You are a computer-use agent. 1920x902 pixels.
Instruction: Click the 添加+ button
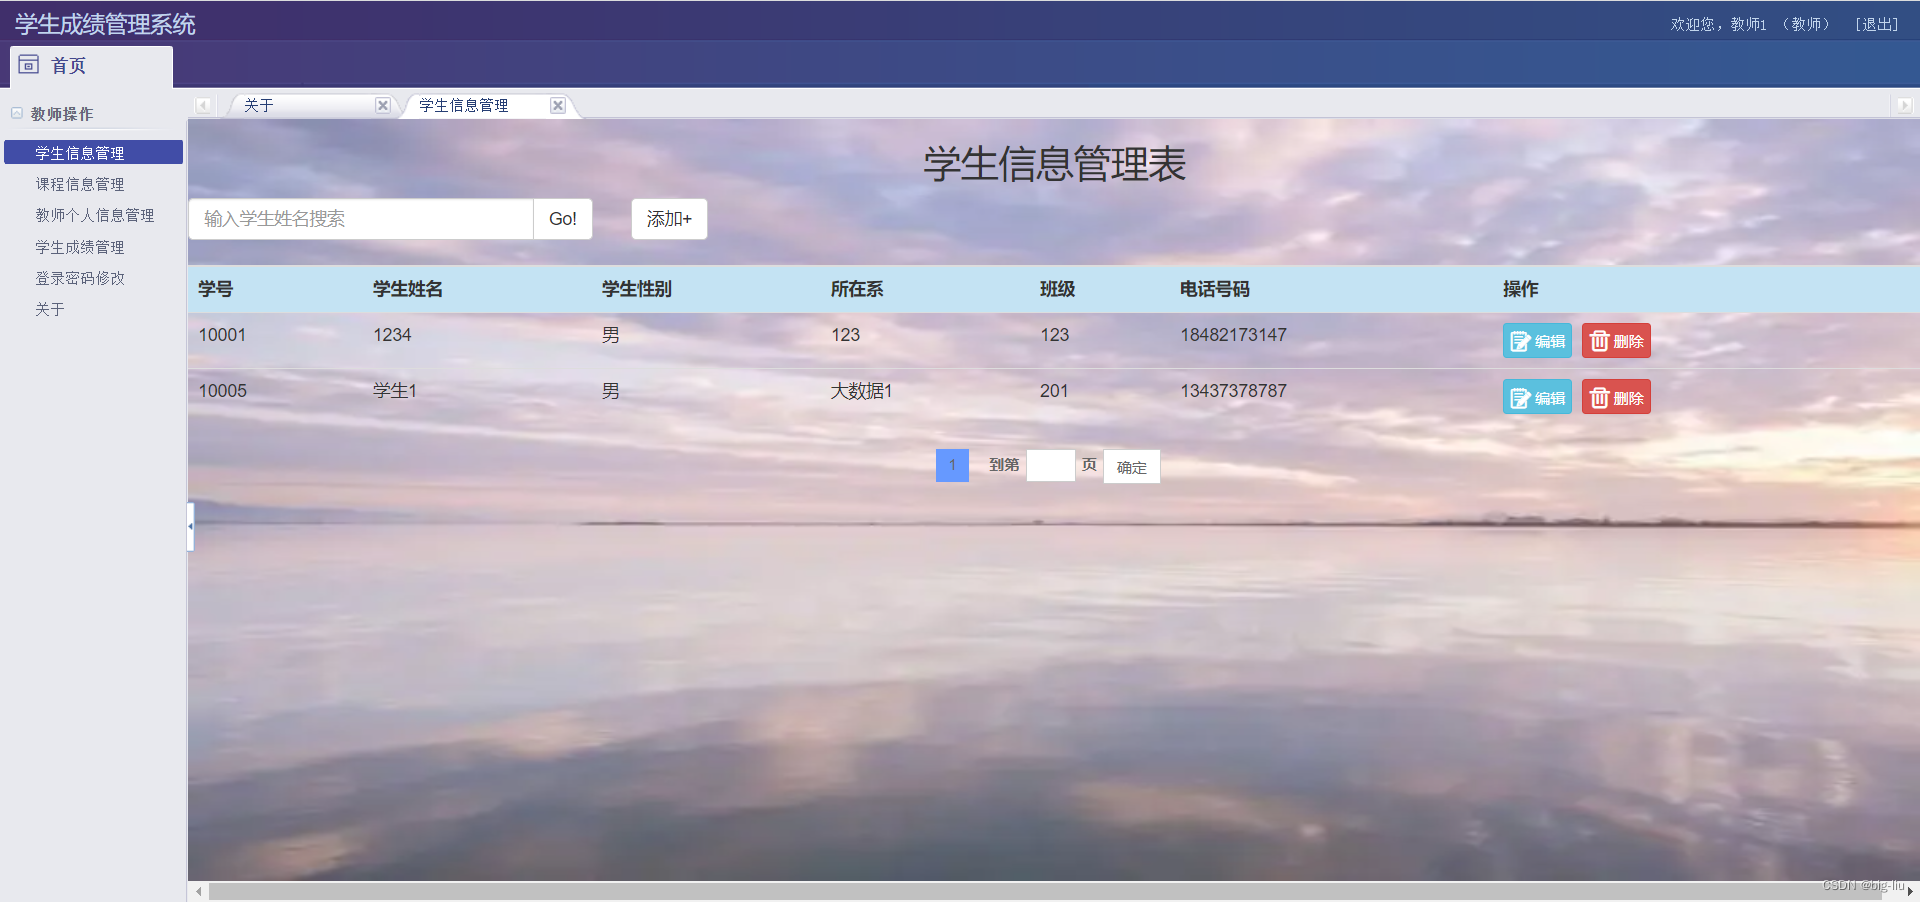669,219
